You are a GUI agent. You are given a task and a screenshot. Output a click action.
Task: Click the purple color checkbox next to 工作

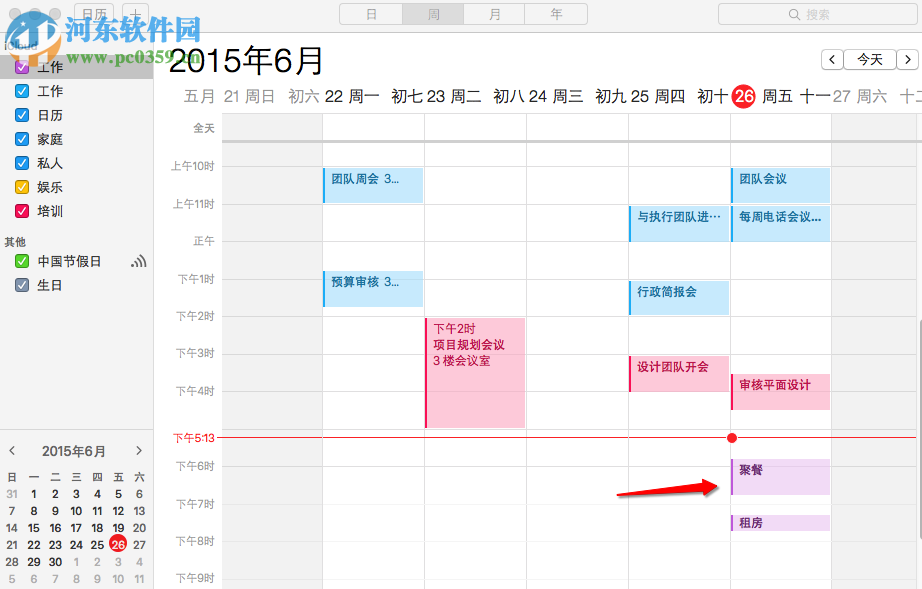click(22, 66)
